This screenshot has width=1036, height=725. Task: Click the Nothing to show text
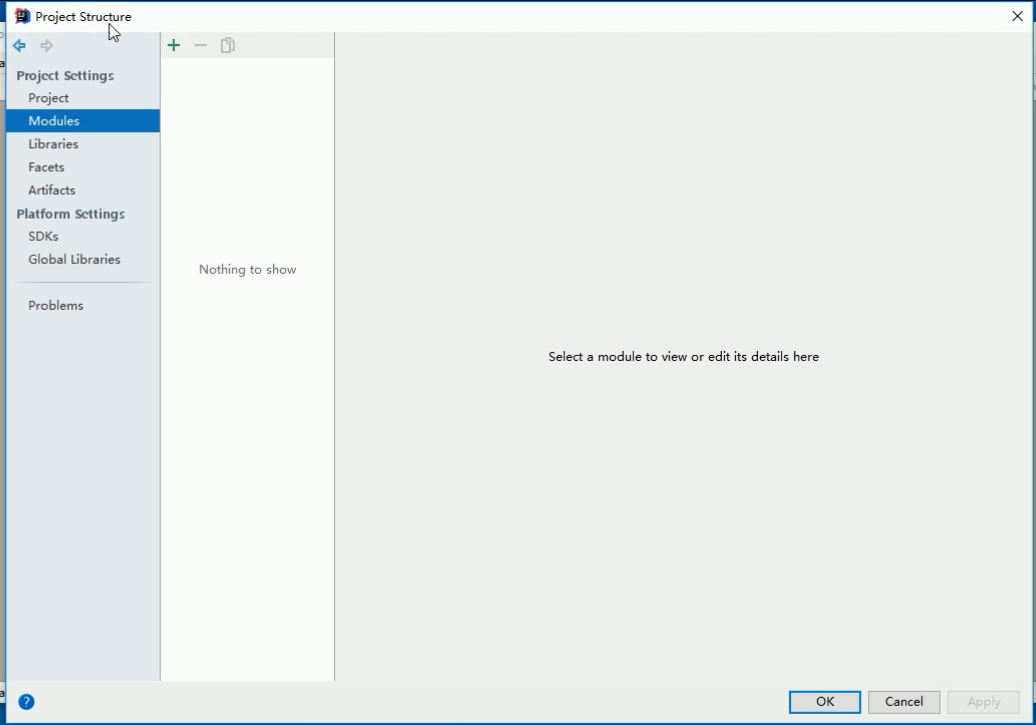tap(248, 270)
